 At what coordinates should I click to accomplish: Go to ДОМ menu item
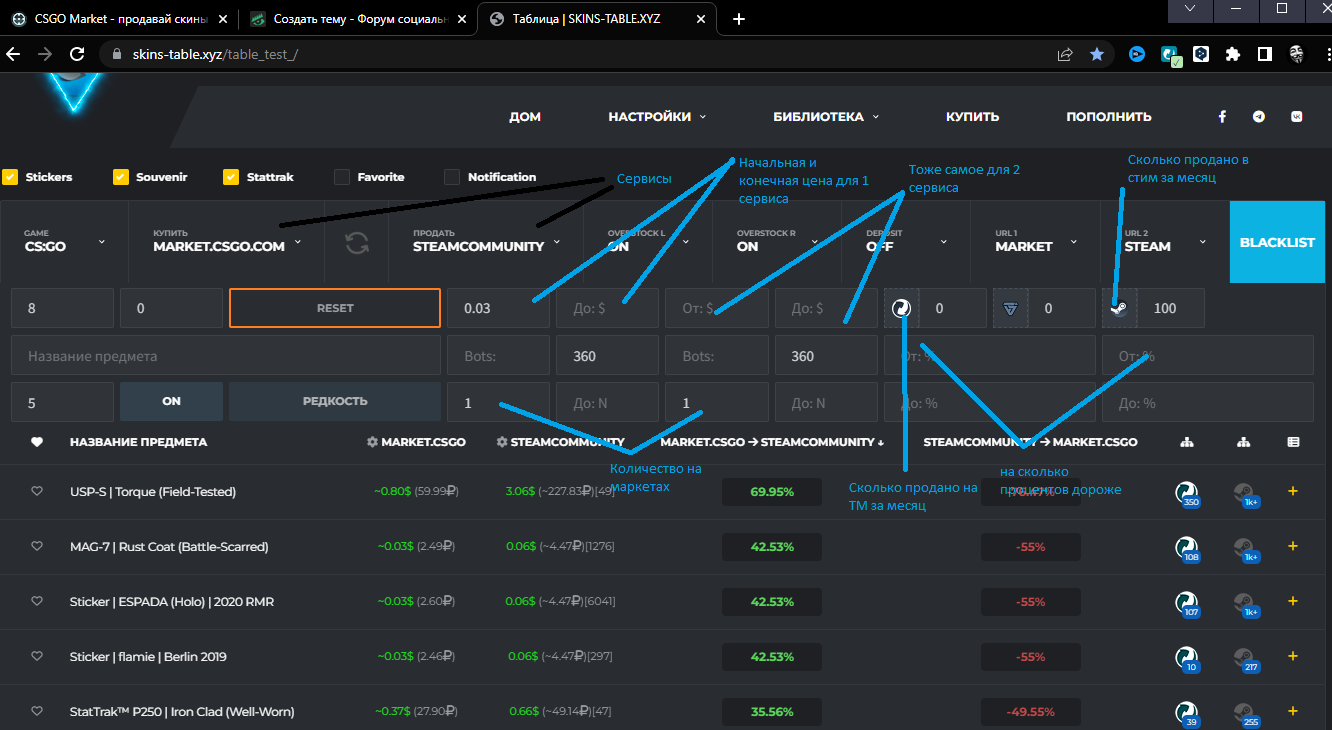click(525, 117)
